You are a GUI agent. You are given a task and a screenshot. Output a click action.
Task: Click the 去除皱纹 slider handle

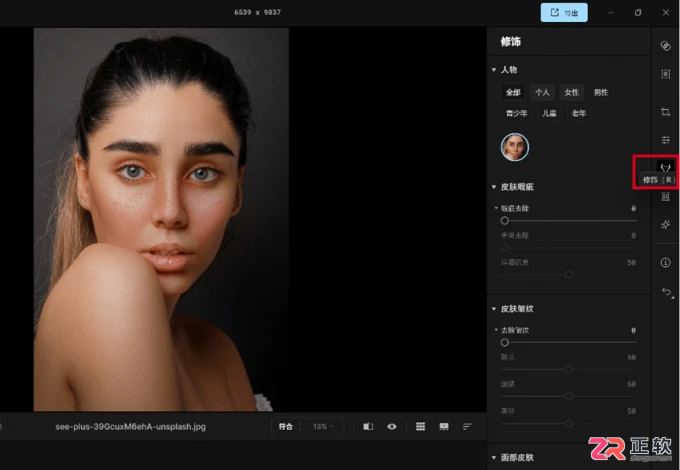click(x=504, y=343)
